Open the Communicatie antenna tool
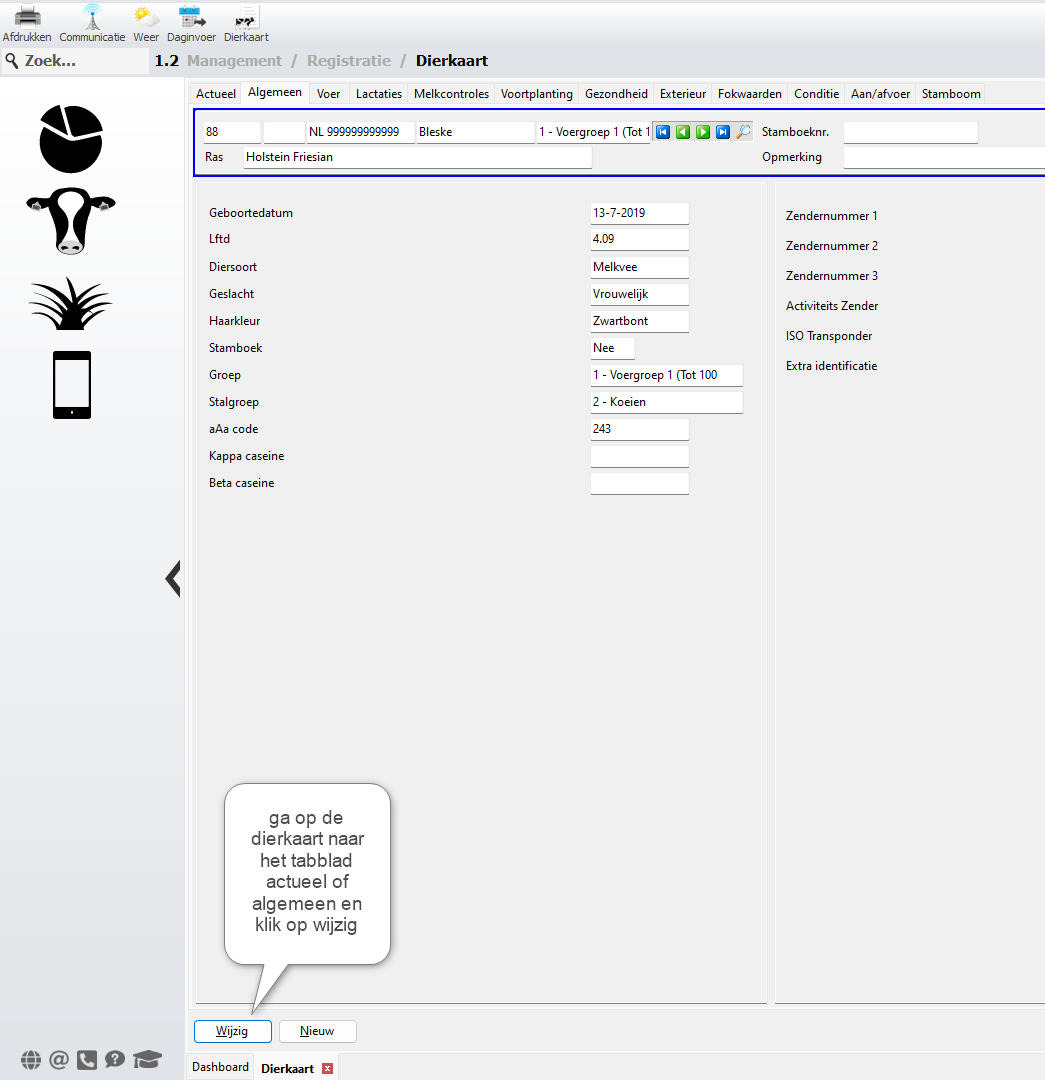The image size is (1045, 1080). (x=92, y=17)
